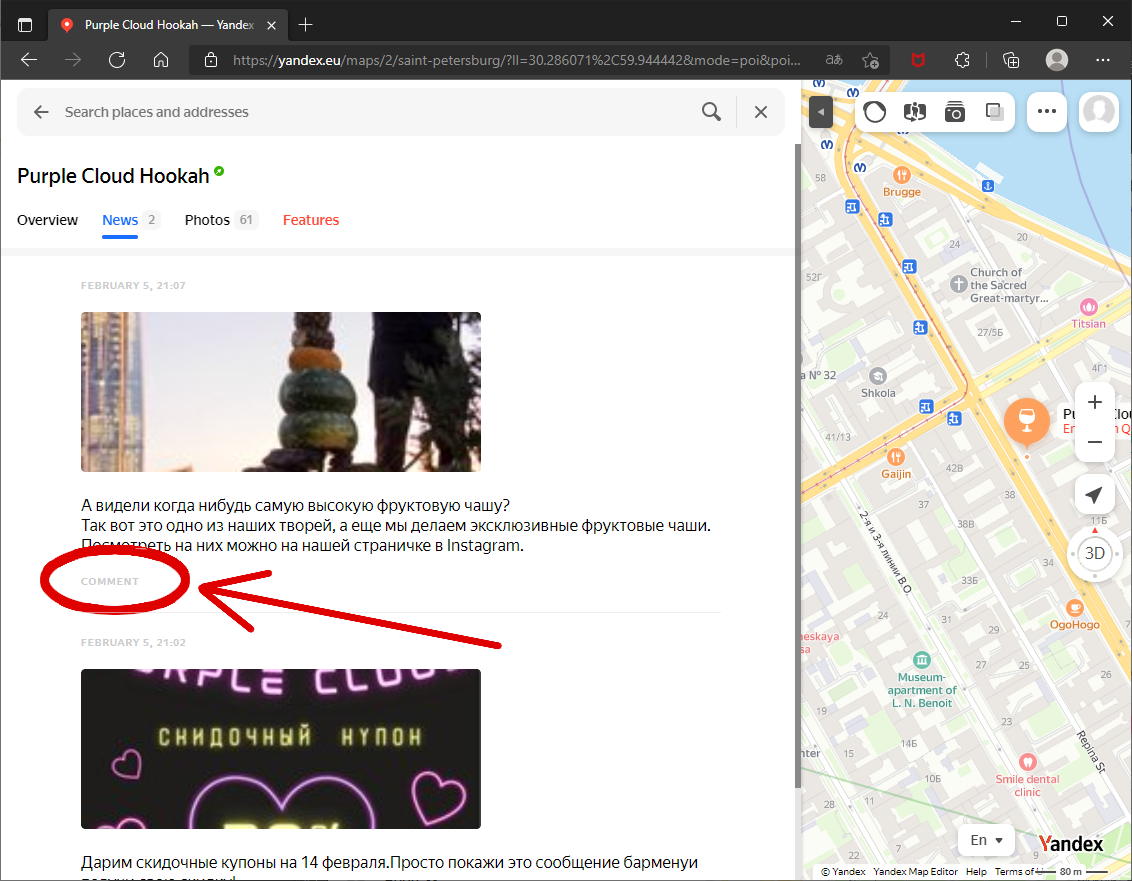Open browser collections icon
The height and width of the screenshot is (881, 1132).
click(1011, 60)
